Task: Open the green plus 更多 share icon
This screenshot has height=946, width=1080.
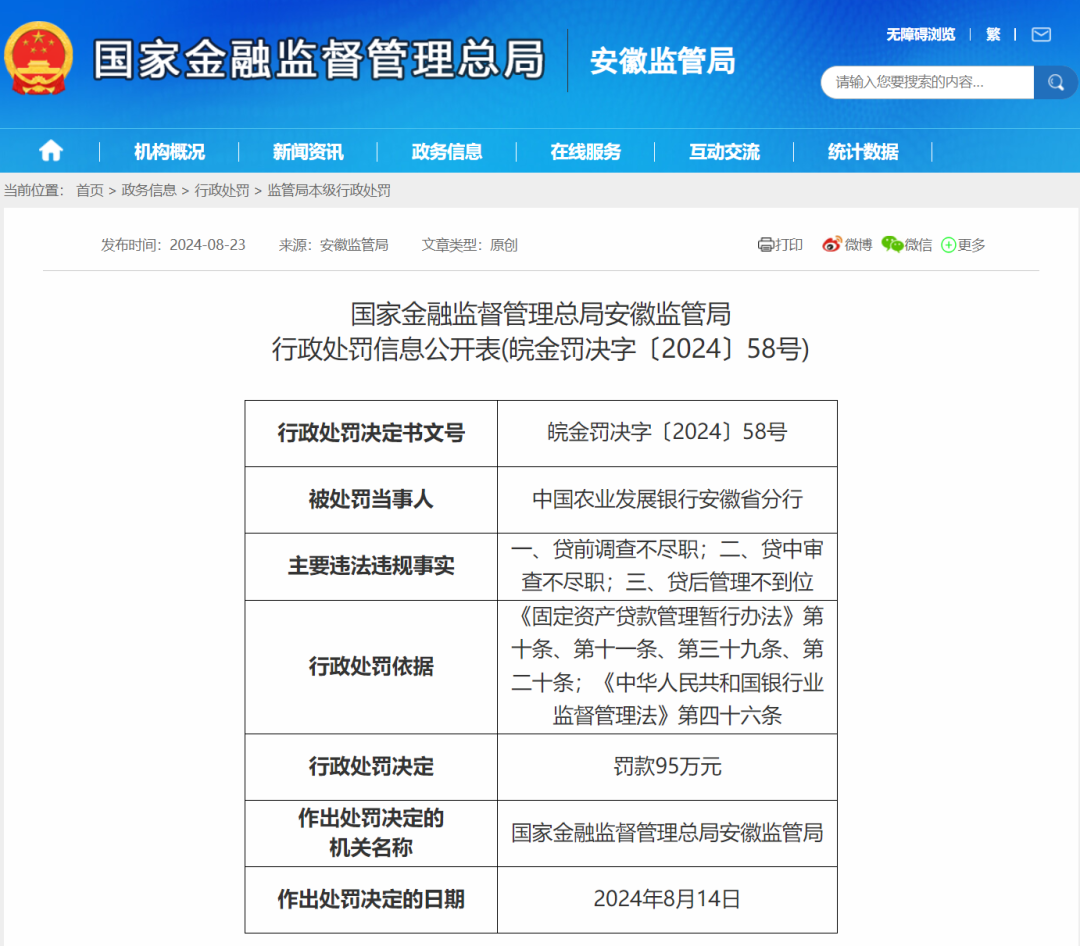Action: [x=948, y=245]
